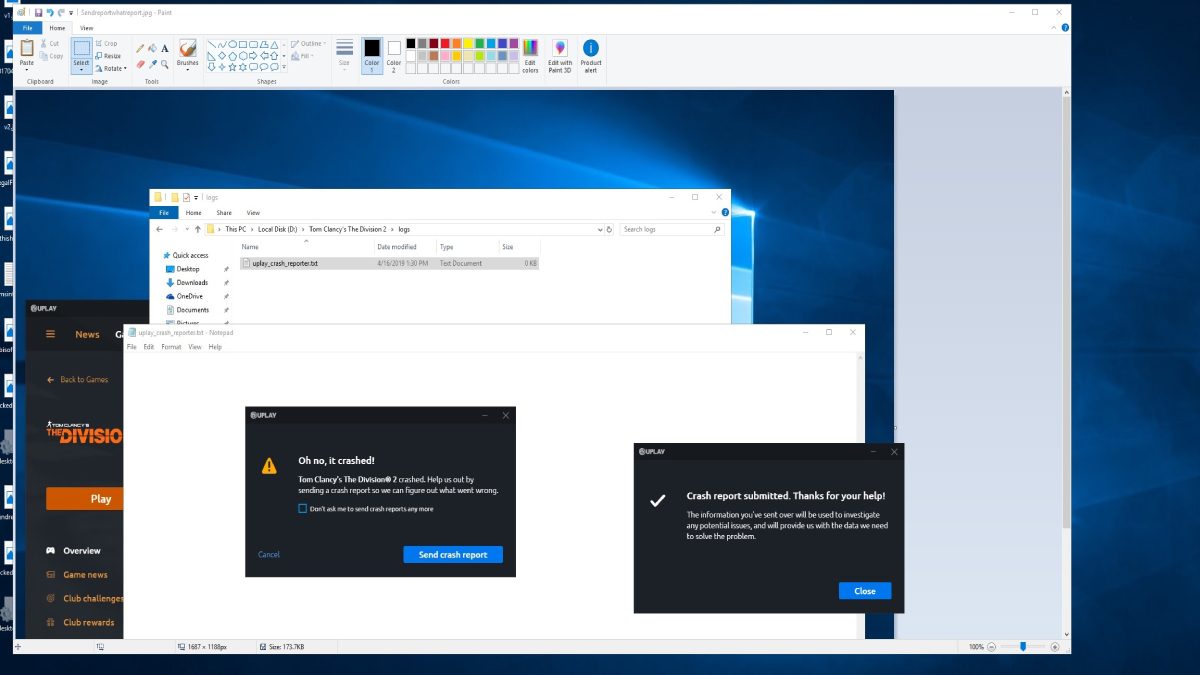Switch to Paint's View tab
The image size is (1200, 675).
pyautogui.click(x=87, y=28)
